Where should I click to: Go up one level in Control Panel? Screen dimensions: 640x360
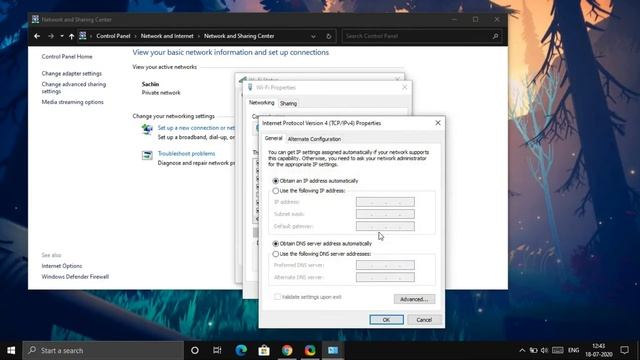point(71,36)
